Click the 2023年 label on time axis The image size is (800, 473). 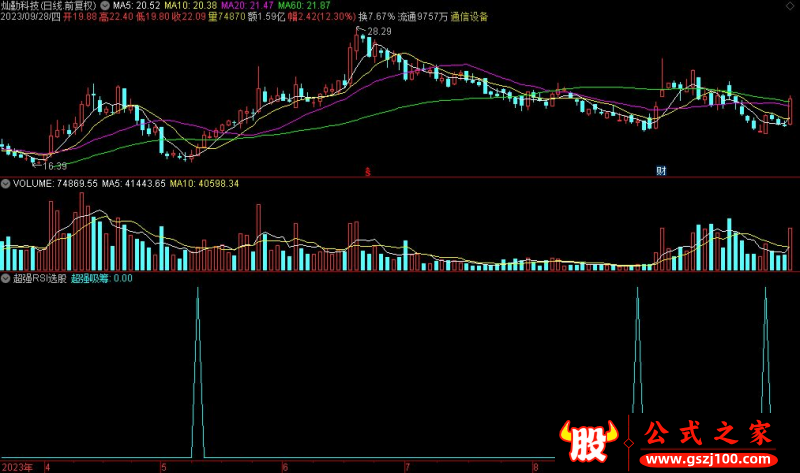(x=17, y=467)
